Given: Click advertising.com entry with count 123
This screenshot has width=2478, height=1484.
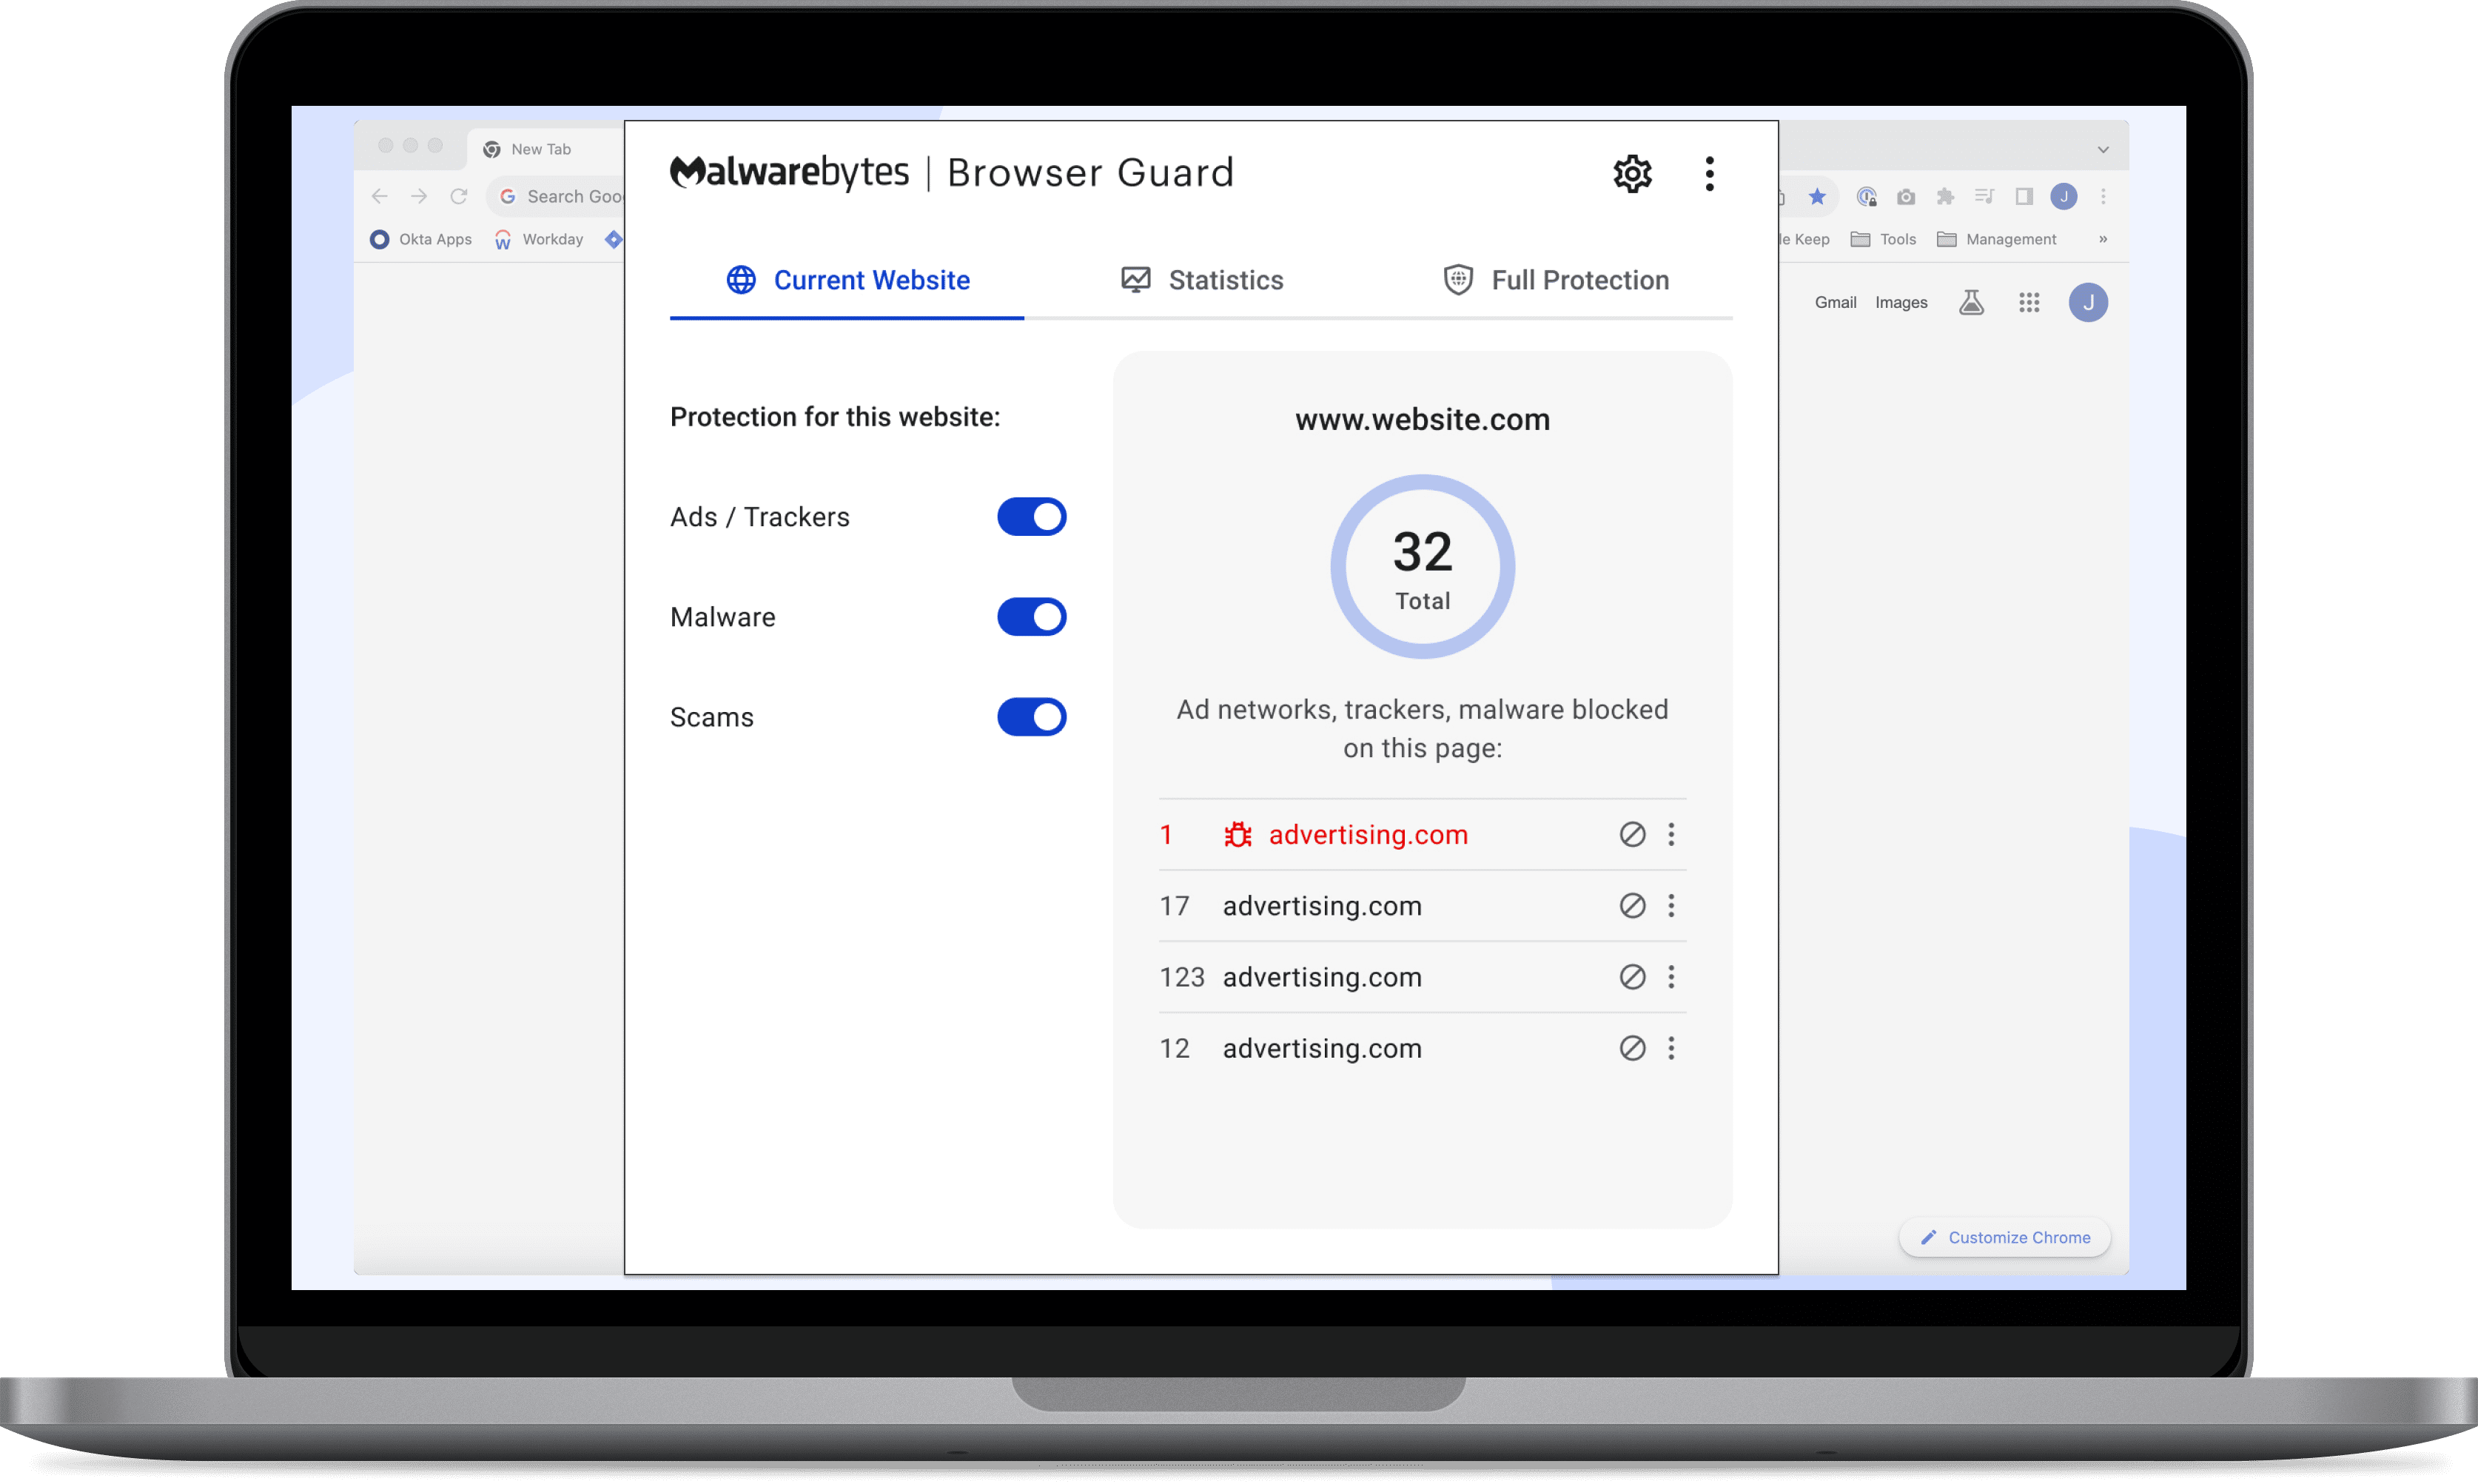Looking at the screenshot, I should click(1322, 977).
